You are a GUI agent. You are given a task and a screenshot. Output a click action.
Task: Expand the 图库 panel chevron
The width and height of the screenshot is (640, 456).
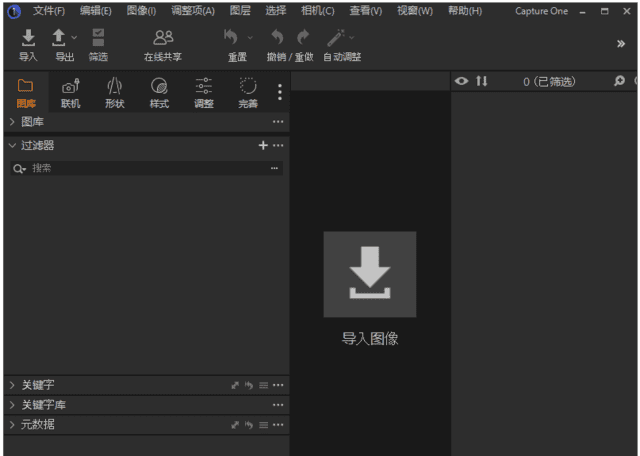(12, 122)
